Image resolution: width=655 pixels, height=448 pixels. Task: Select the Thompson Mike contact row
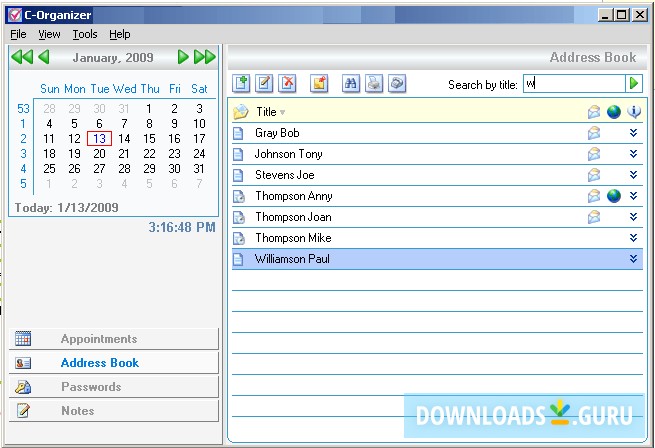[x=437, y=238]
